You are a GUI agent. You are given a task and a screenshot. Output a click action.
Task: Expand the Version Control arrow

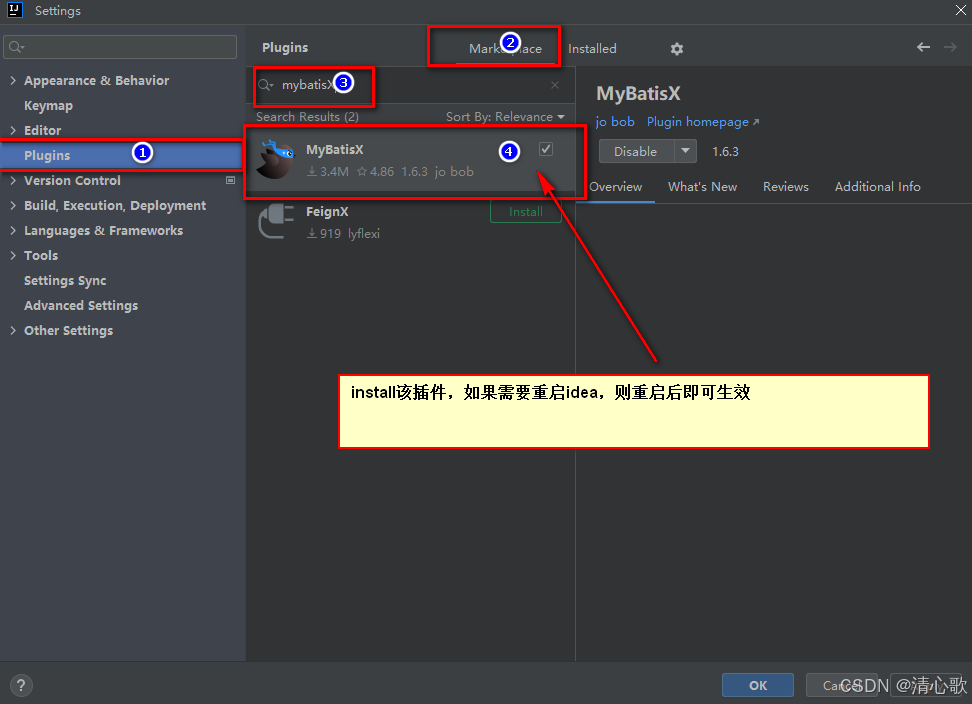pyautogui.click(x=13, y=180)
